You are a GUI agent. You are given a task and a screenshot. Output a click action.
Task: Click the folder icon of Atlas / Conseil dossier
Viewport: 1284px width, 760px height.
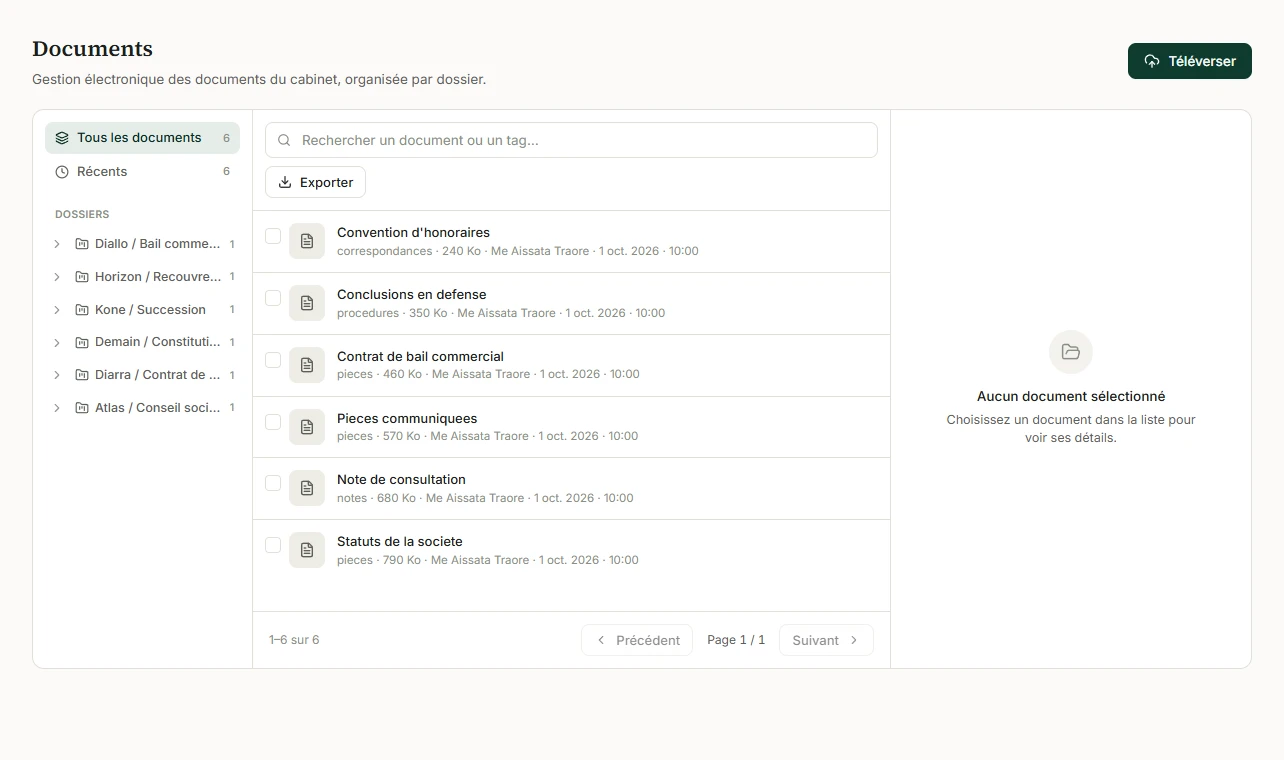[x=82, y=408]
